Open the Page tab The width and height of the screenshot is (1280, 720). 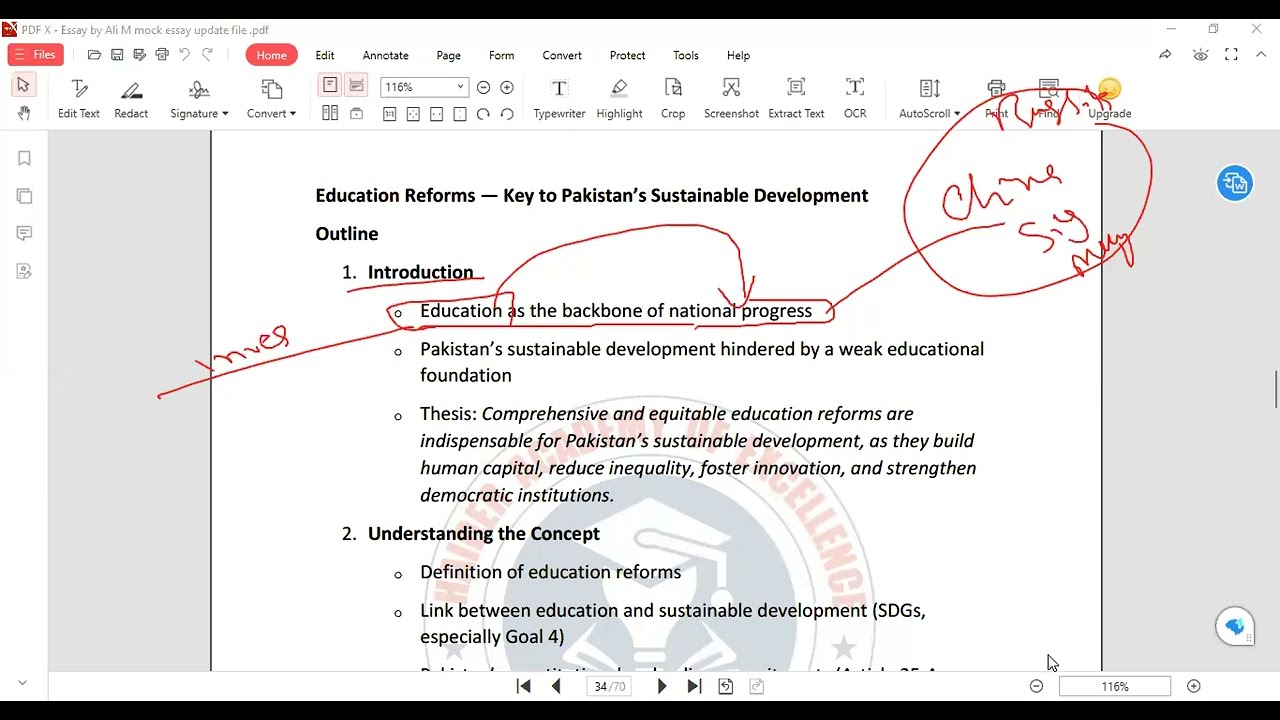448,55
